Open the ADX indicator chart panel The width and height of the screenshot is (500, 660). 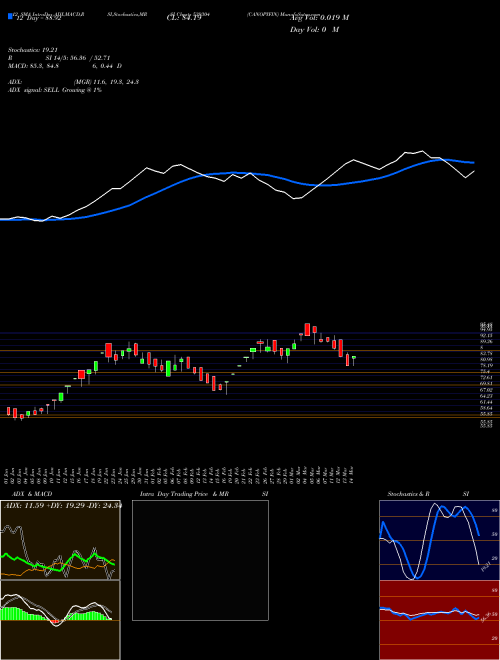pyautogui.click(x=60, y=540)
